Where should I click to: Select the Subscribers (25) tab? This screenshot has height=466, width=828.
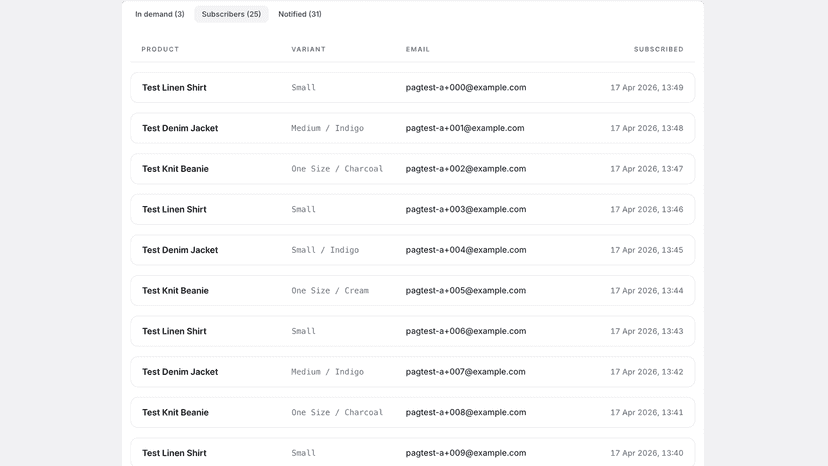pos(231,14)
